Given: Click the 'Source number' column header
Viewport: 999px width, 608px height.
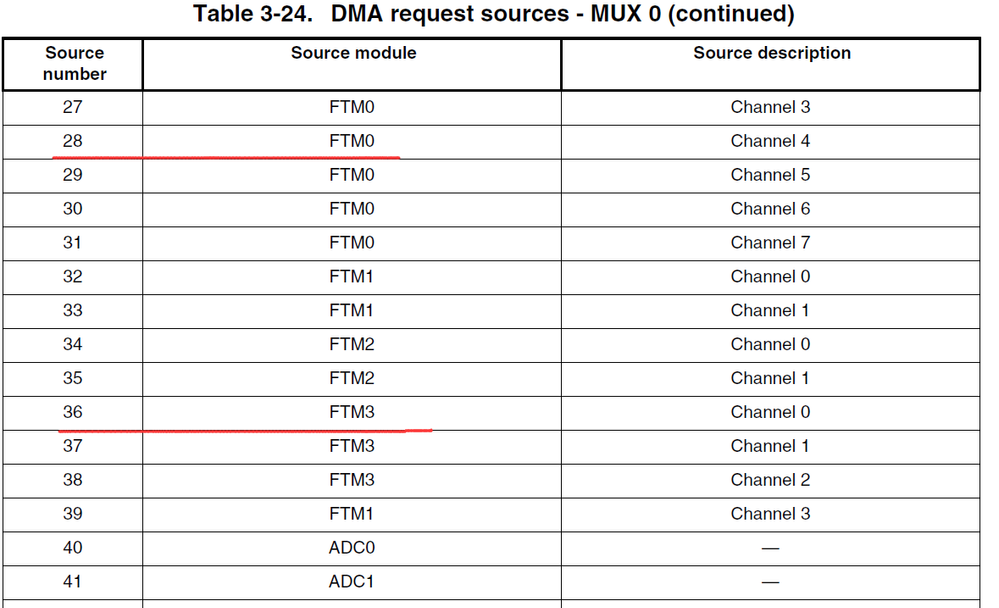Looking at the screenshot, I should (x=74, y=63).
